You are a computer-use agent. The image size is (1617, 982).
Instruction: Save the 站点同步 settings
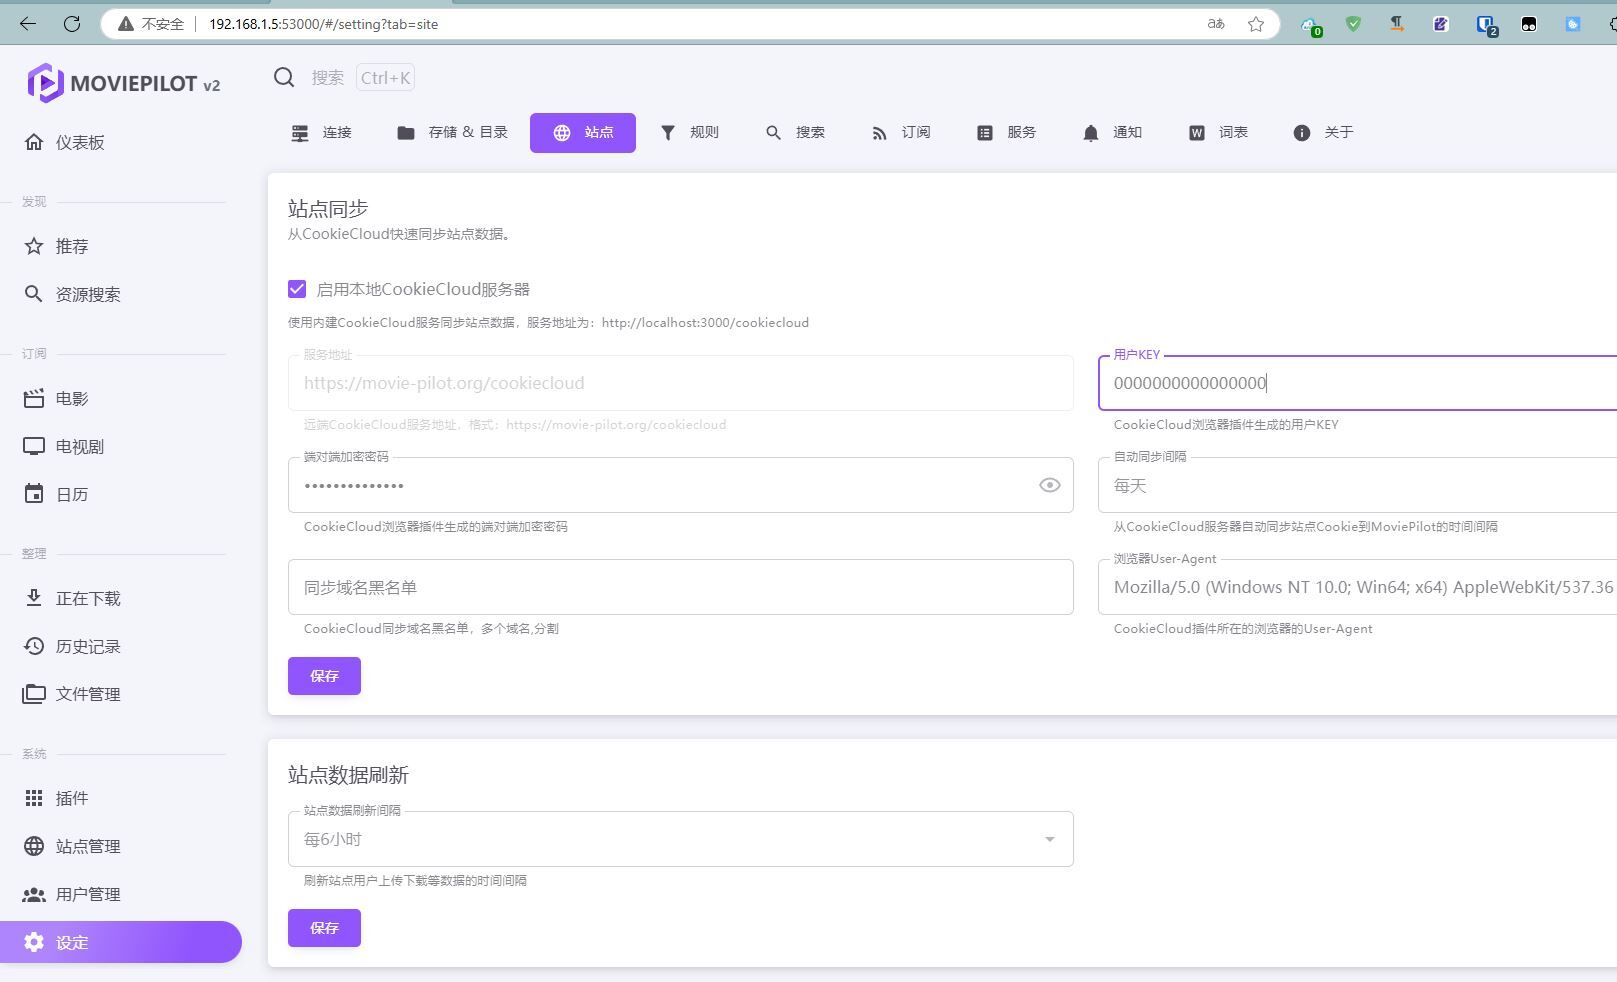pos(324,676)
